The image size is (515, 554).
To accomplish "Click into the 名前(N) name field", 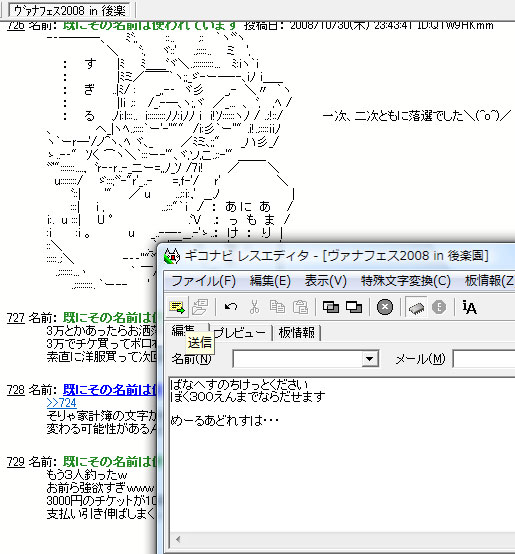I will pyautogui.click(x=297, y=359).
